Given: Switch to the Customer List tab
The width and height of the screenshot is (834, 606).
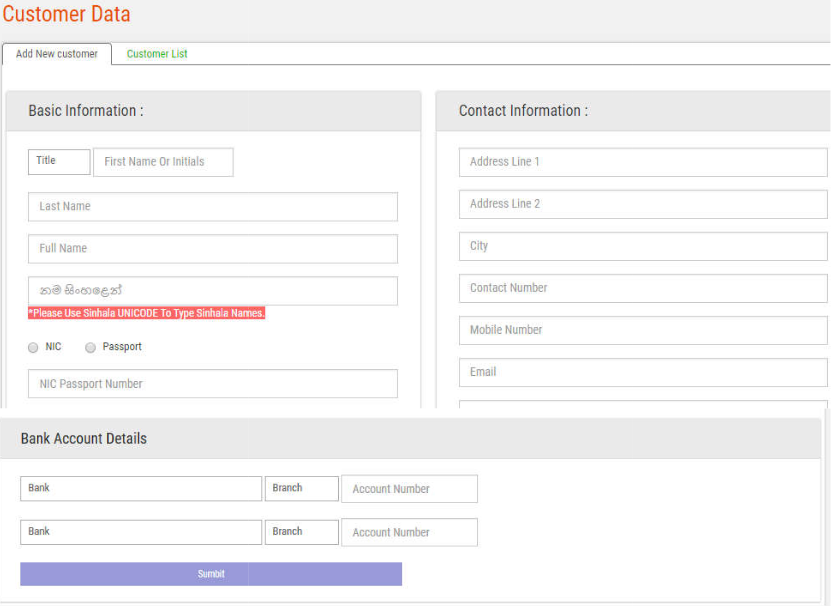Looking at the screenshot, I should (x=156, y=54).
